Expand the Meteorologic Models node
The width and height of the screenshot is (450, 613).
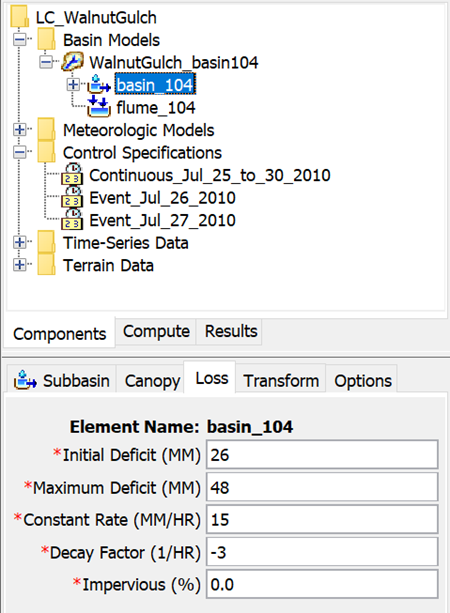(20, 129)
